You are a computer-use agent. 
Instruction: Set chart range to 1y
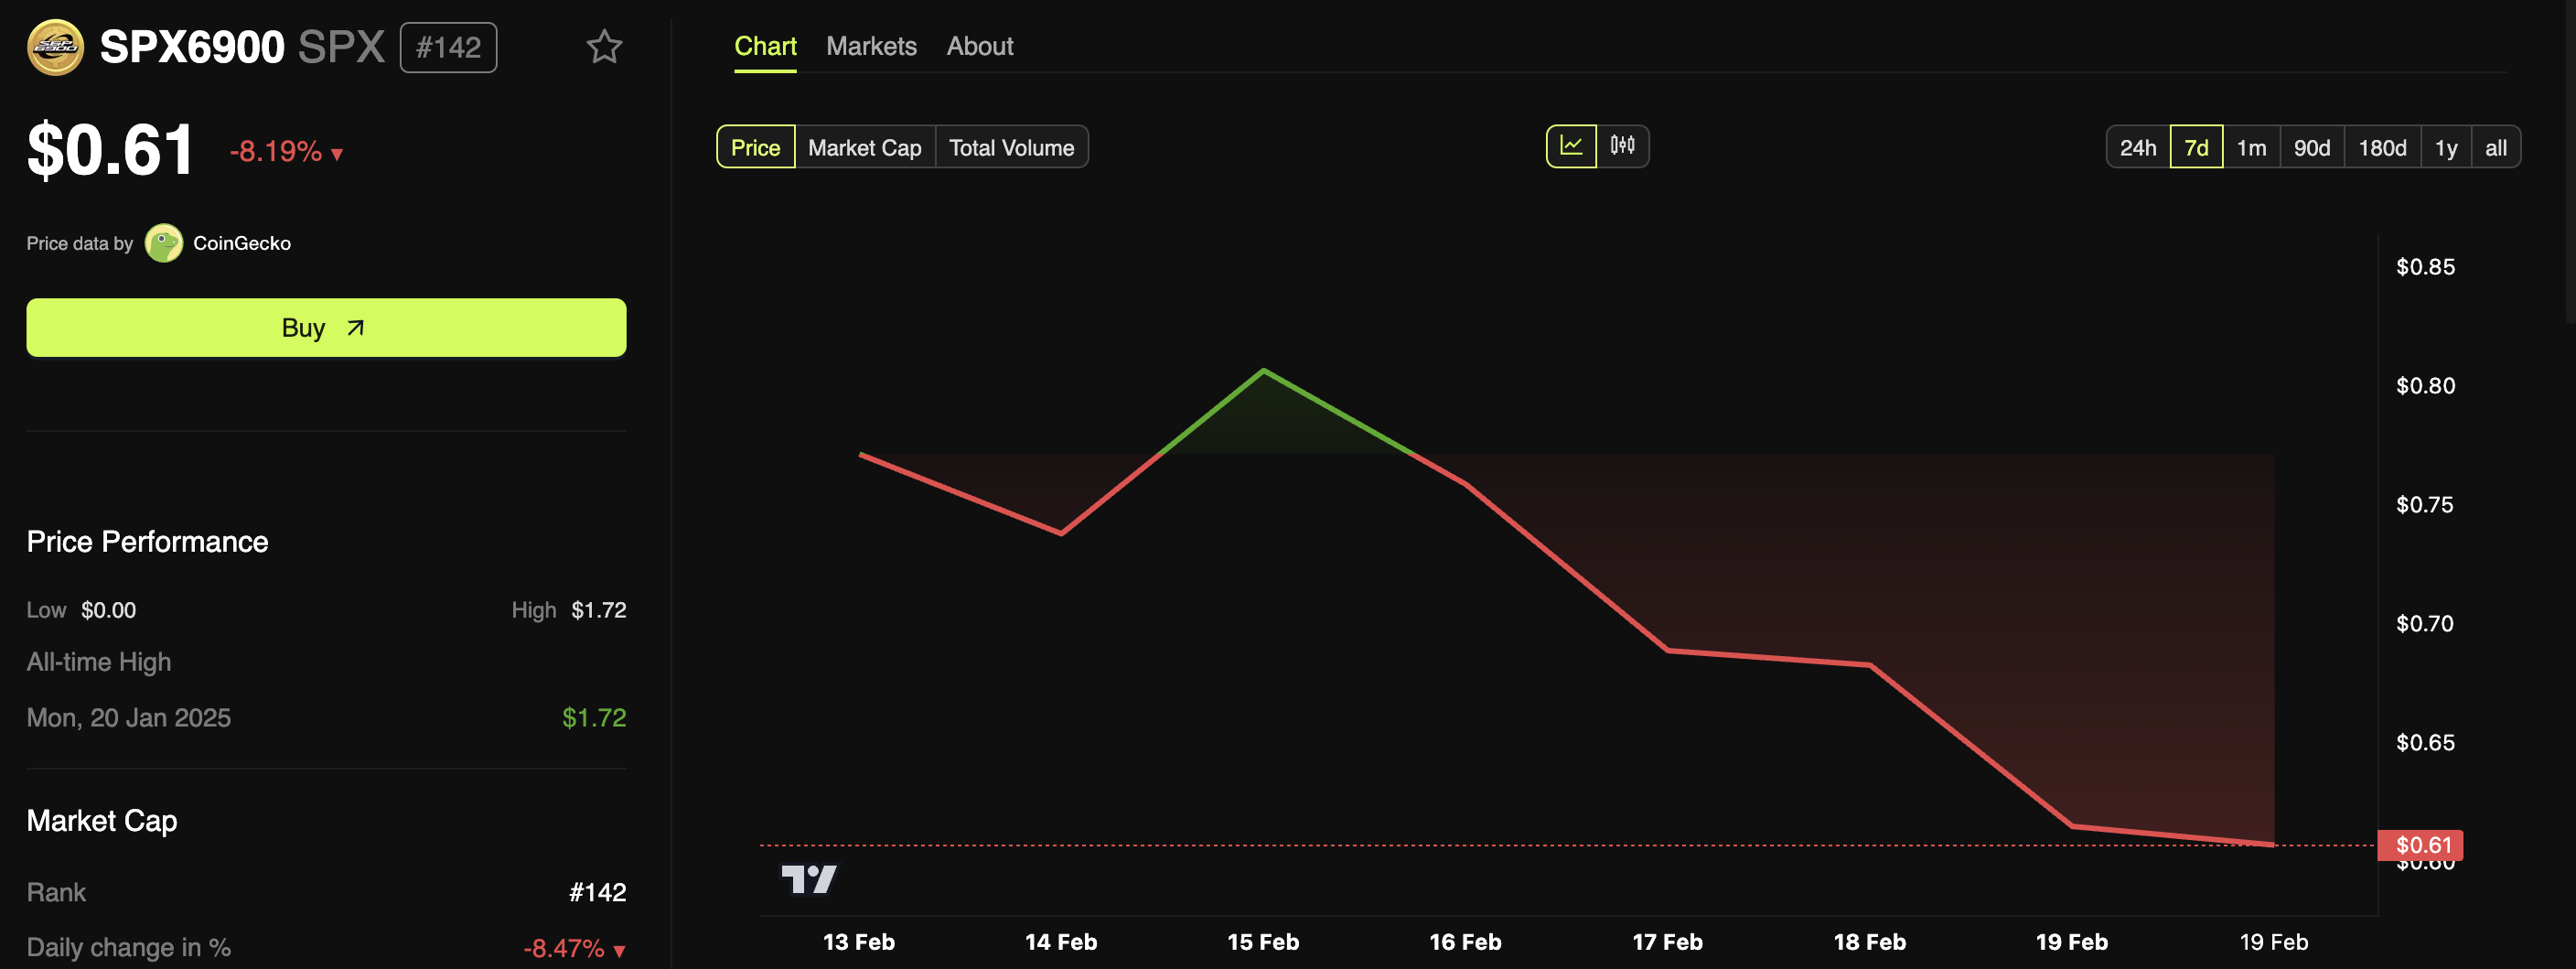coord(2445,148)
